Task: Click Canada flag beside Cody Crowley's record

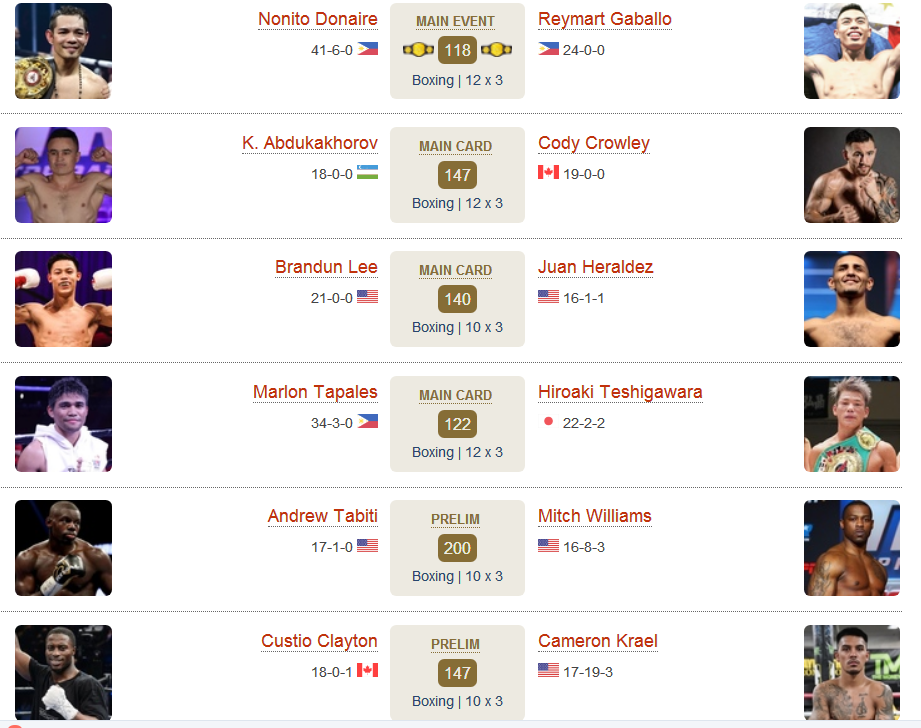Action: pyautogui.click(x=549, y=172)
